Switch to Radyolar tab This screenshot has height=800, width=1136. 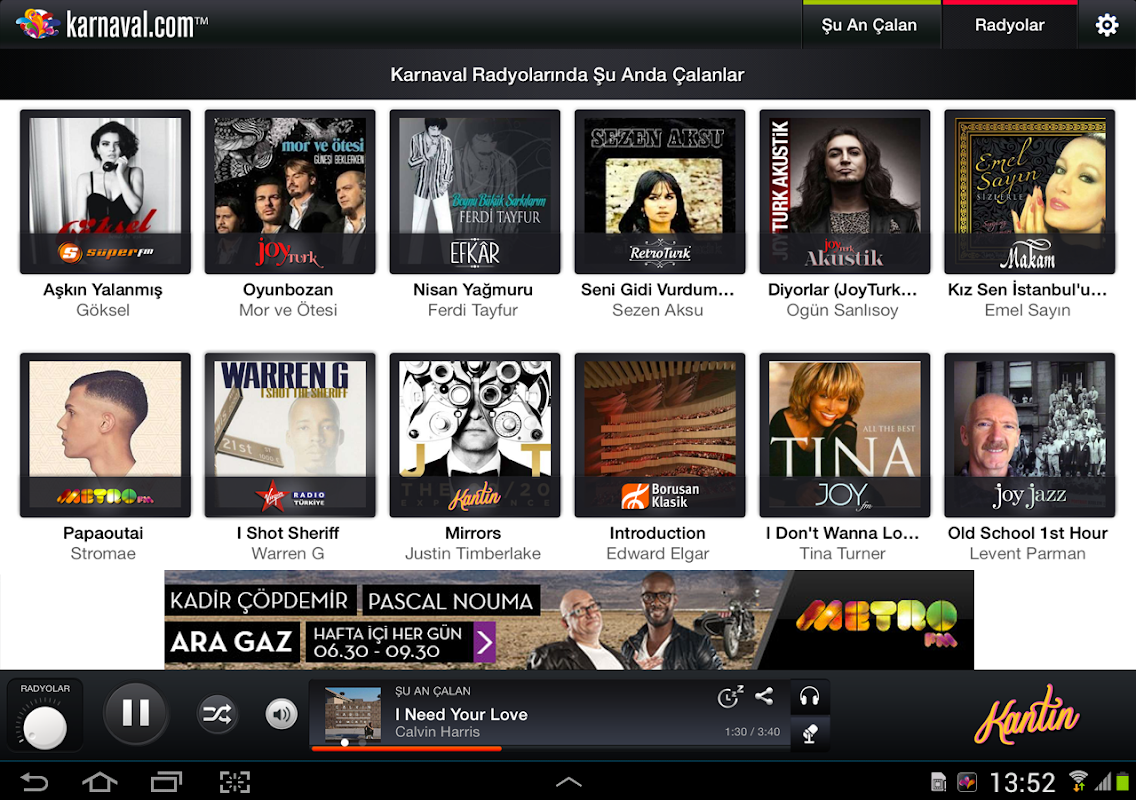coord(1009,25)
